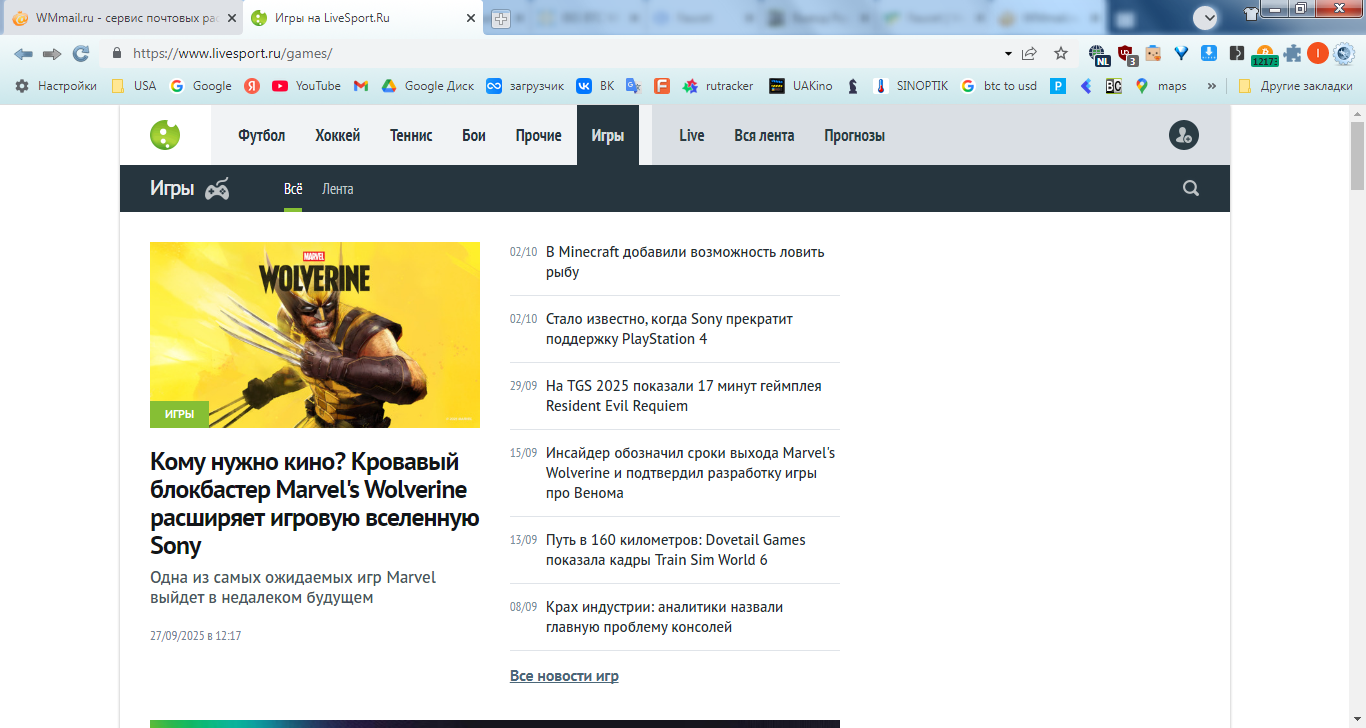Viewport: 1366px width, 728px height.
Task: Open the Вся лента section
Action: [764, 135]
